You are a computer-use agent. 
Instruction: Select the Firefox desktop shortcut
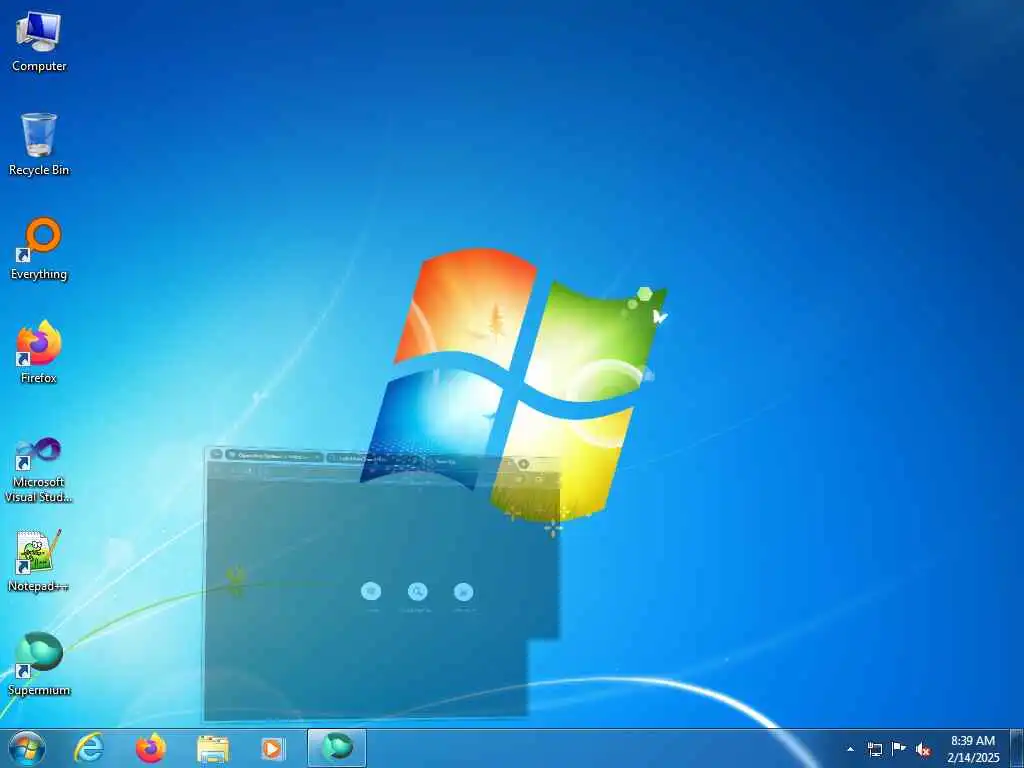click(39, 352)
